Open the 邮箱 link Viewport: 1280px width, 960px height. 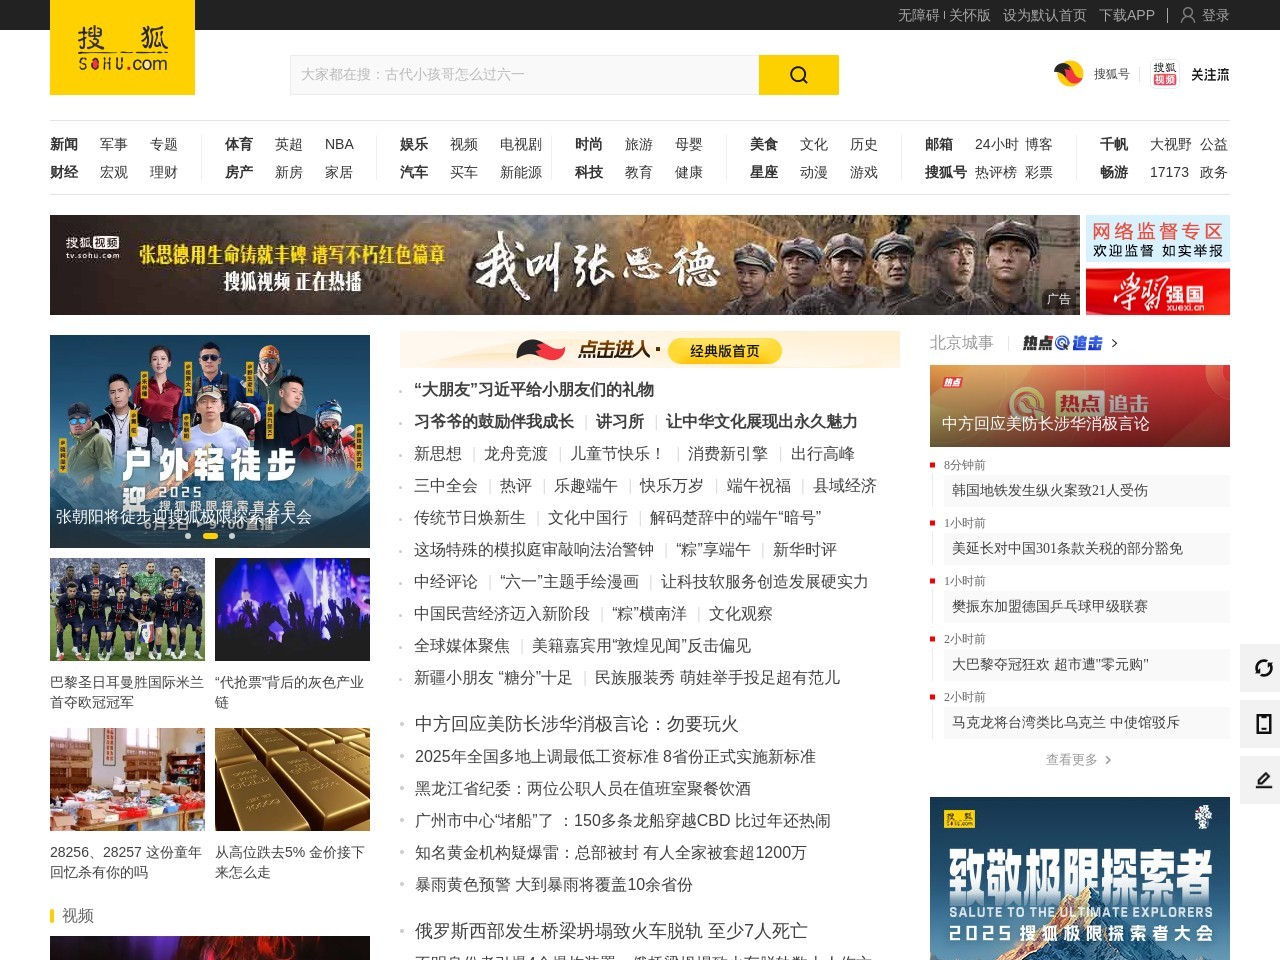939,144
